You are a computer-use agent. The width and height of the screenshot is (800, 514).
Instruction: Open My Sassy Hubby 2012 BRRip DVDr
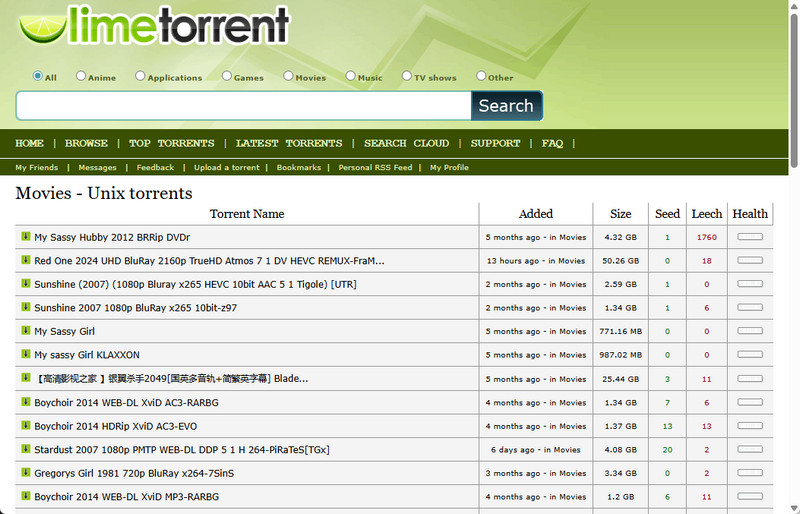click(112, 237)
